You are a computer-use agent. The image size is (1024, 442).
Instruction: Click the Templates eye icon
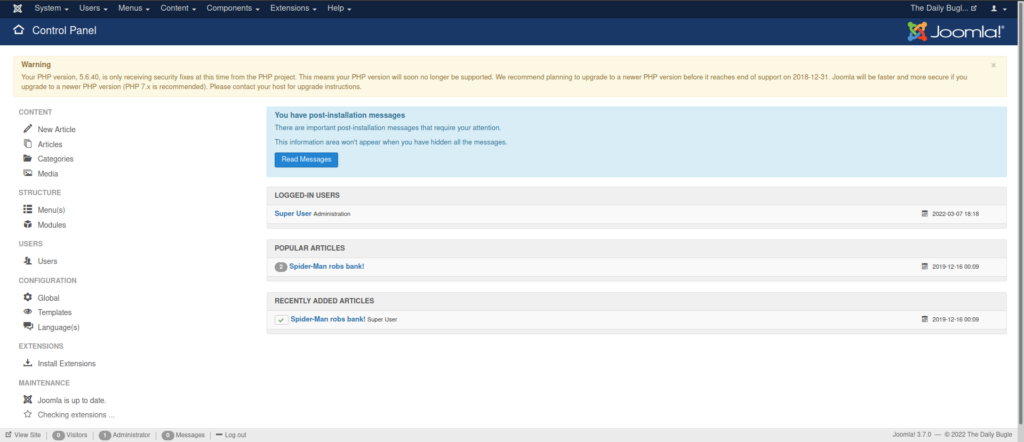27,312
